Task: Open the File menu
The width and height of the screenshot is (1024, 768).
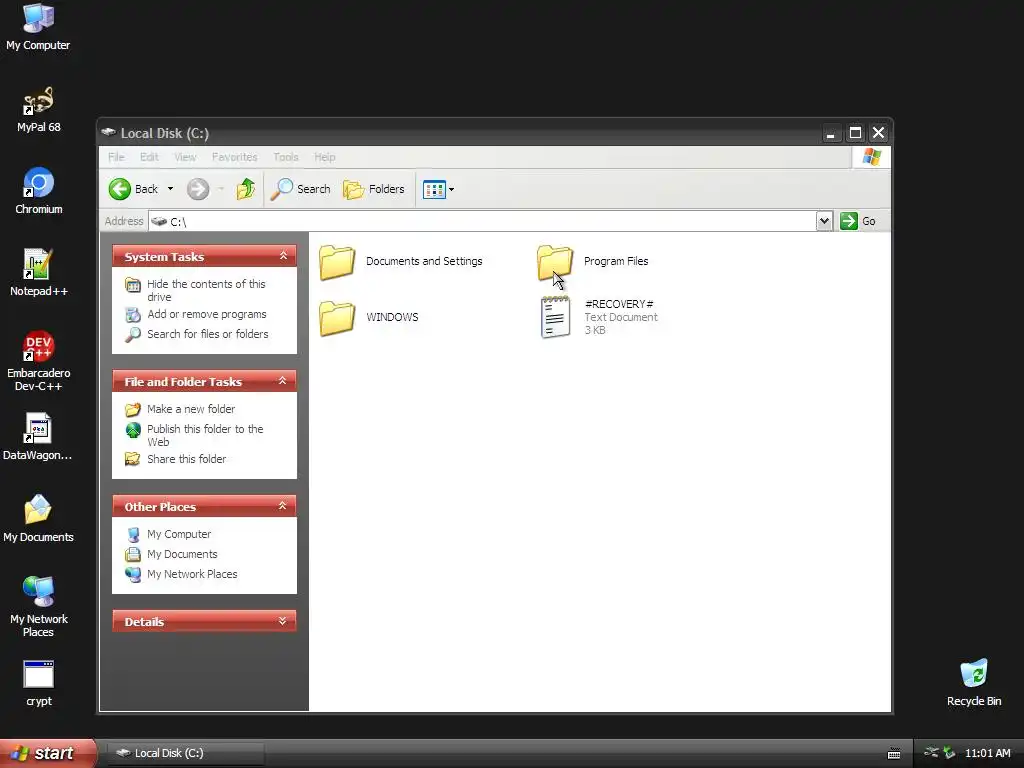Action: tap(116, 157)
